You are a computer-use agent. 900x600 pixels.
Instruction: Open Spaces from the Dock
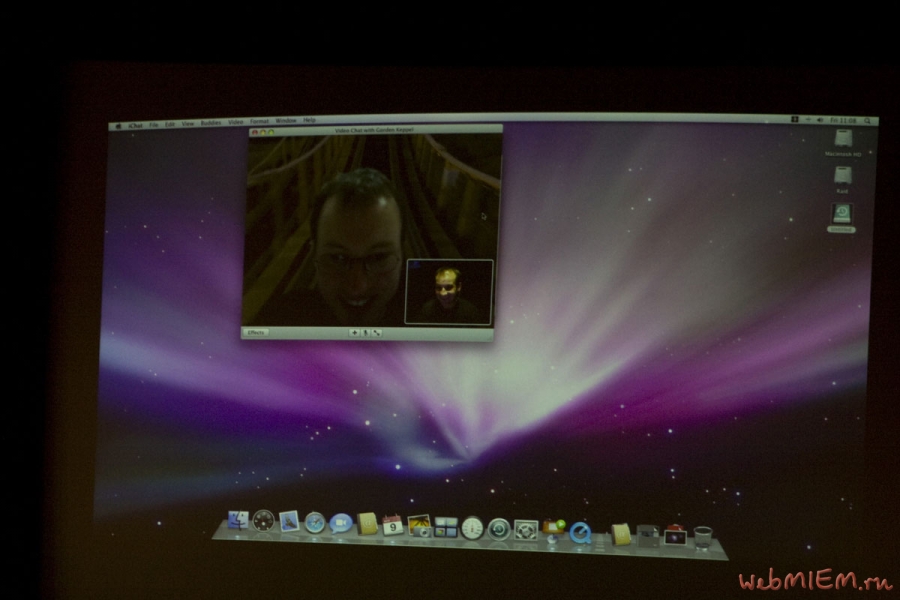click(446, 527)
